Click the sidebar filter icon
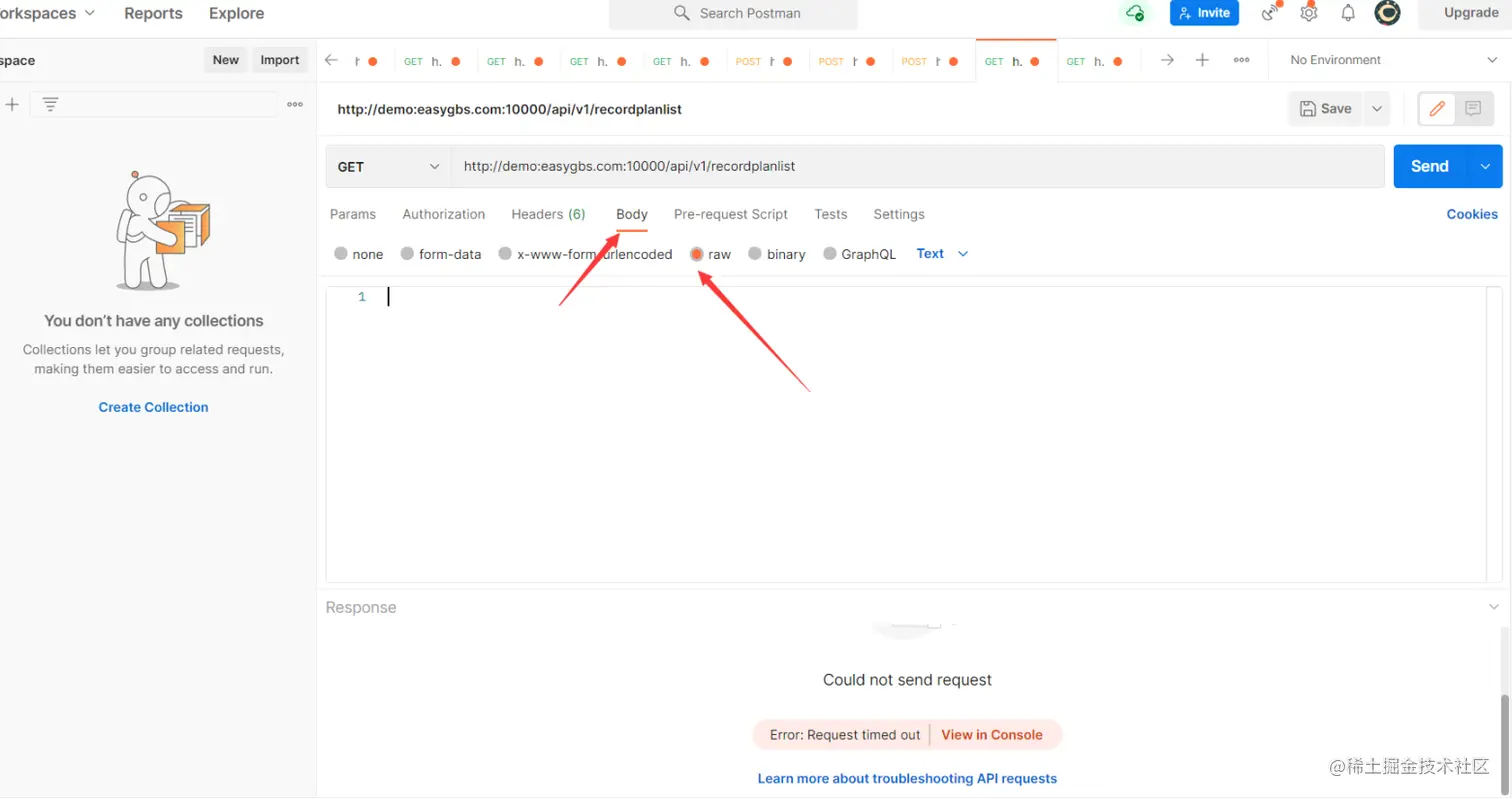The image size is (1512, 799). pyautogui.click(x=50, y=104)
